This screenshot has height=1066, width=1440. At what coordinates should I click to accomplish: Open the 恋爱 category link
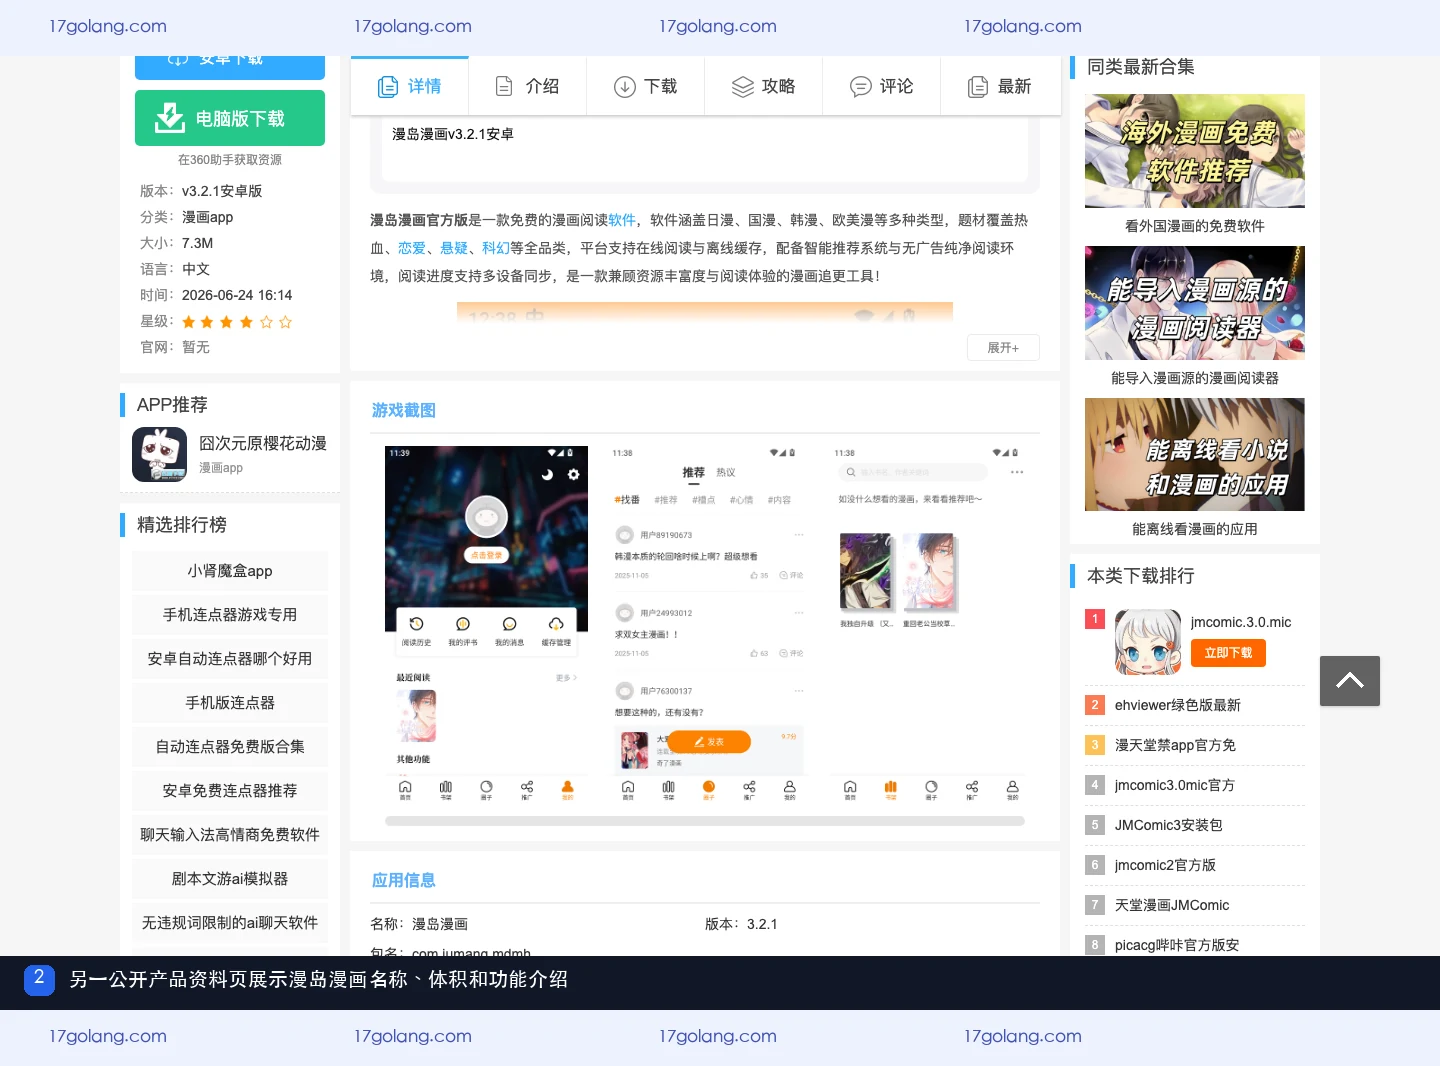tap(412, 248)
